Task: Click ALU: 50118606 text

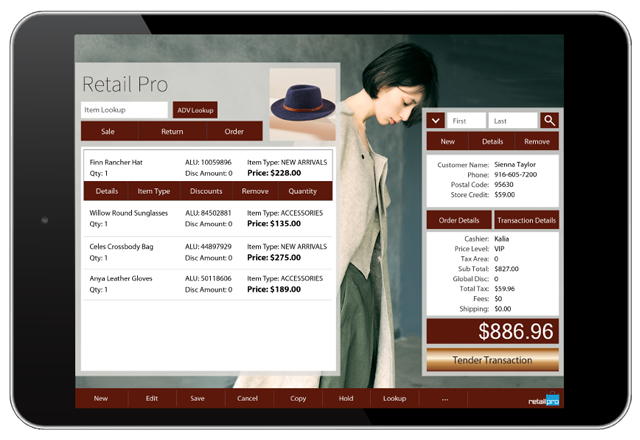Action: coord(208,278)
